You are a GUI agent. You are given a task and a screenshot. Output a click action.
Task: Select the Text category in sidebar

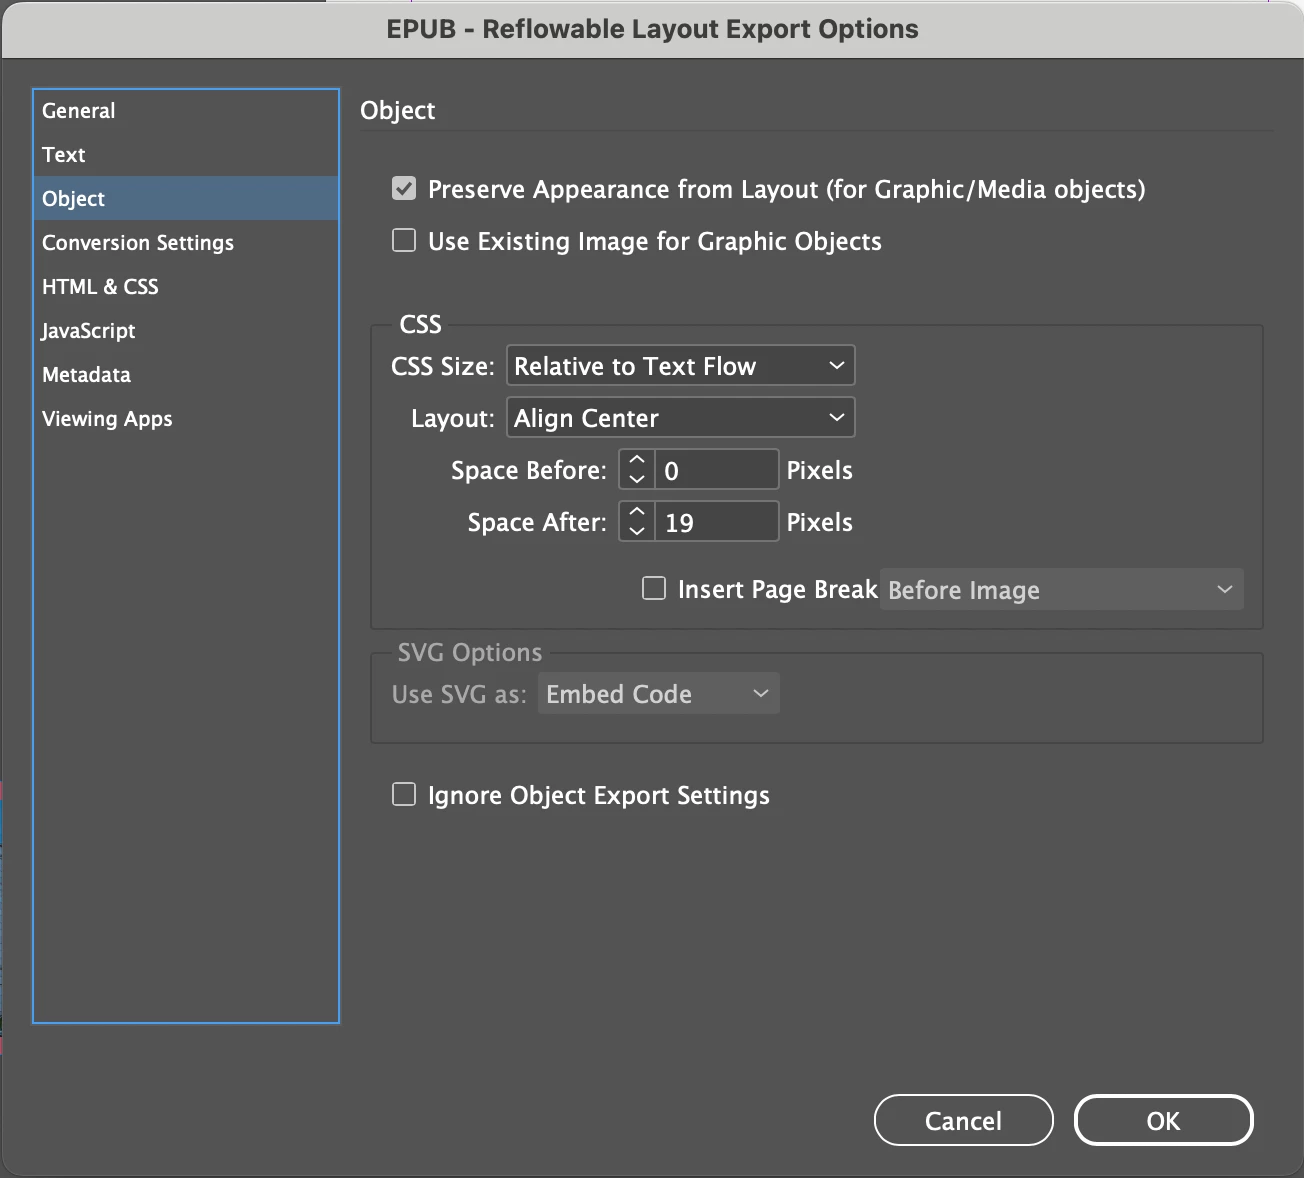click(x=185, y=155)
